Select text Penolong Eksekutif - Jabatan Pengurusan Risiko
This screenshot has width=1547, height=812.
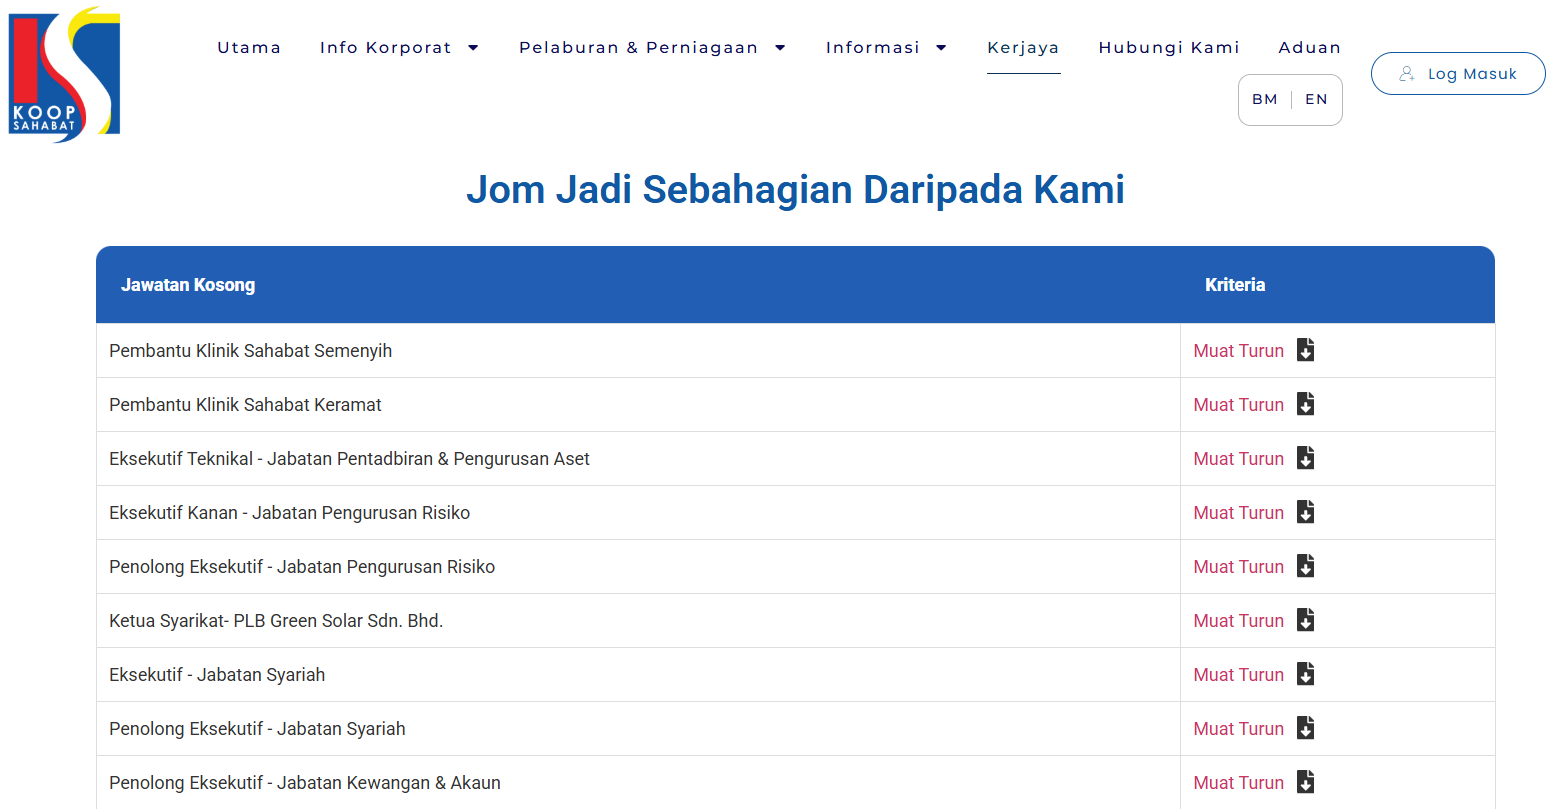pos(302,567)
